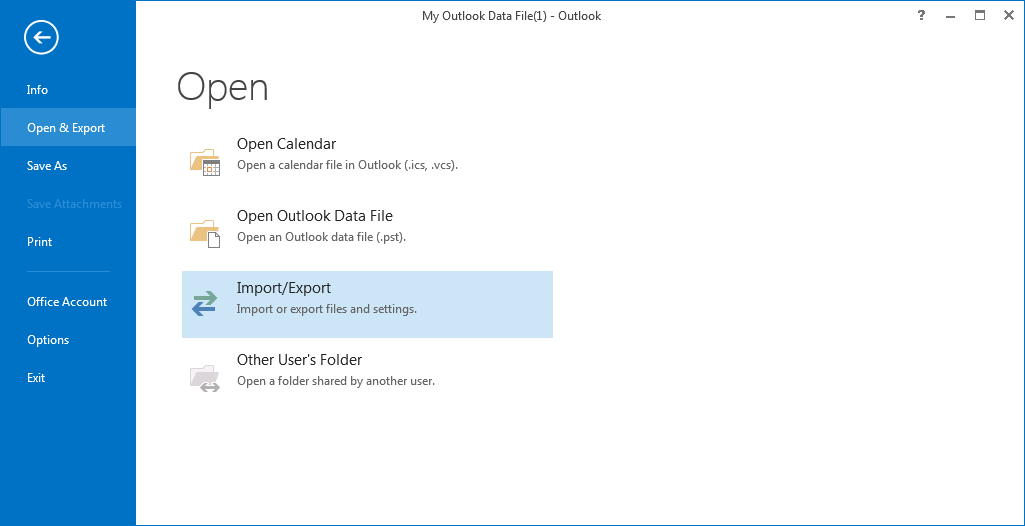The width and height of the screenshot is (1025, 526).
Task: Launch the Import/Export wizard title
Action: (284, 288)
